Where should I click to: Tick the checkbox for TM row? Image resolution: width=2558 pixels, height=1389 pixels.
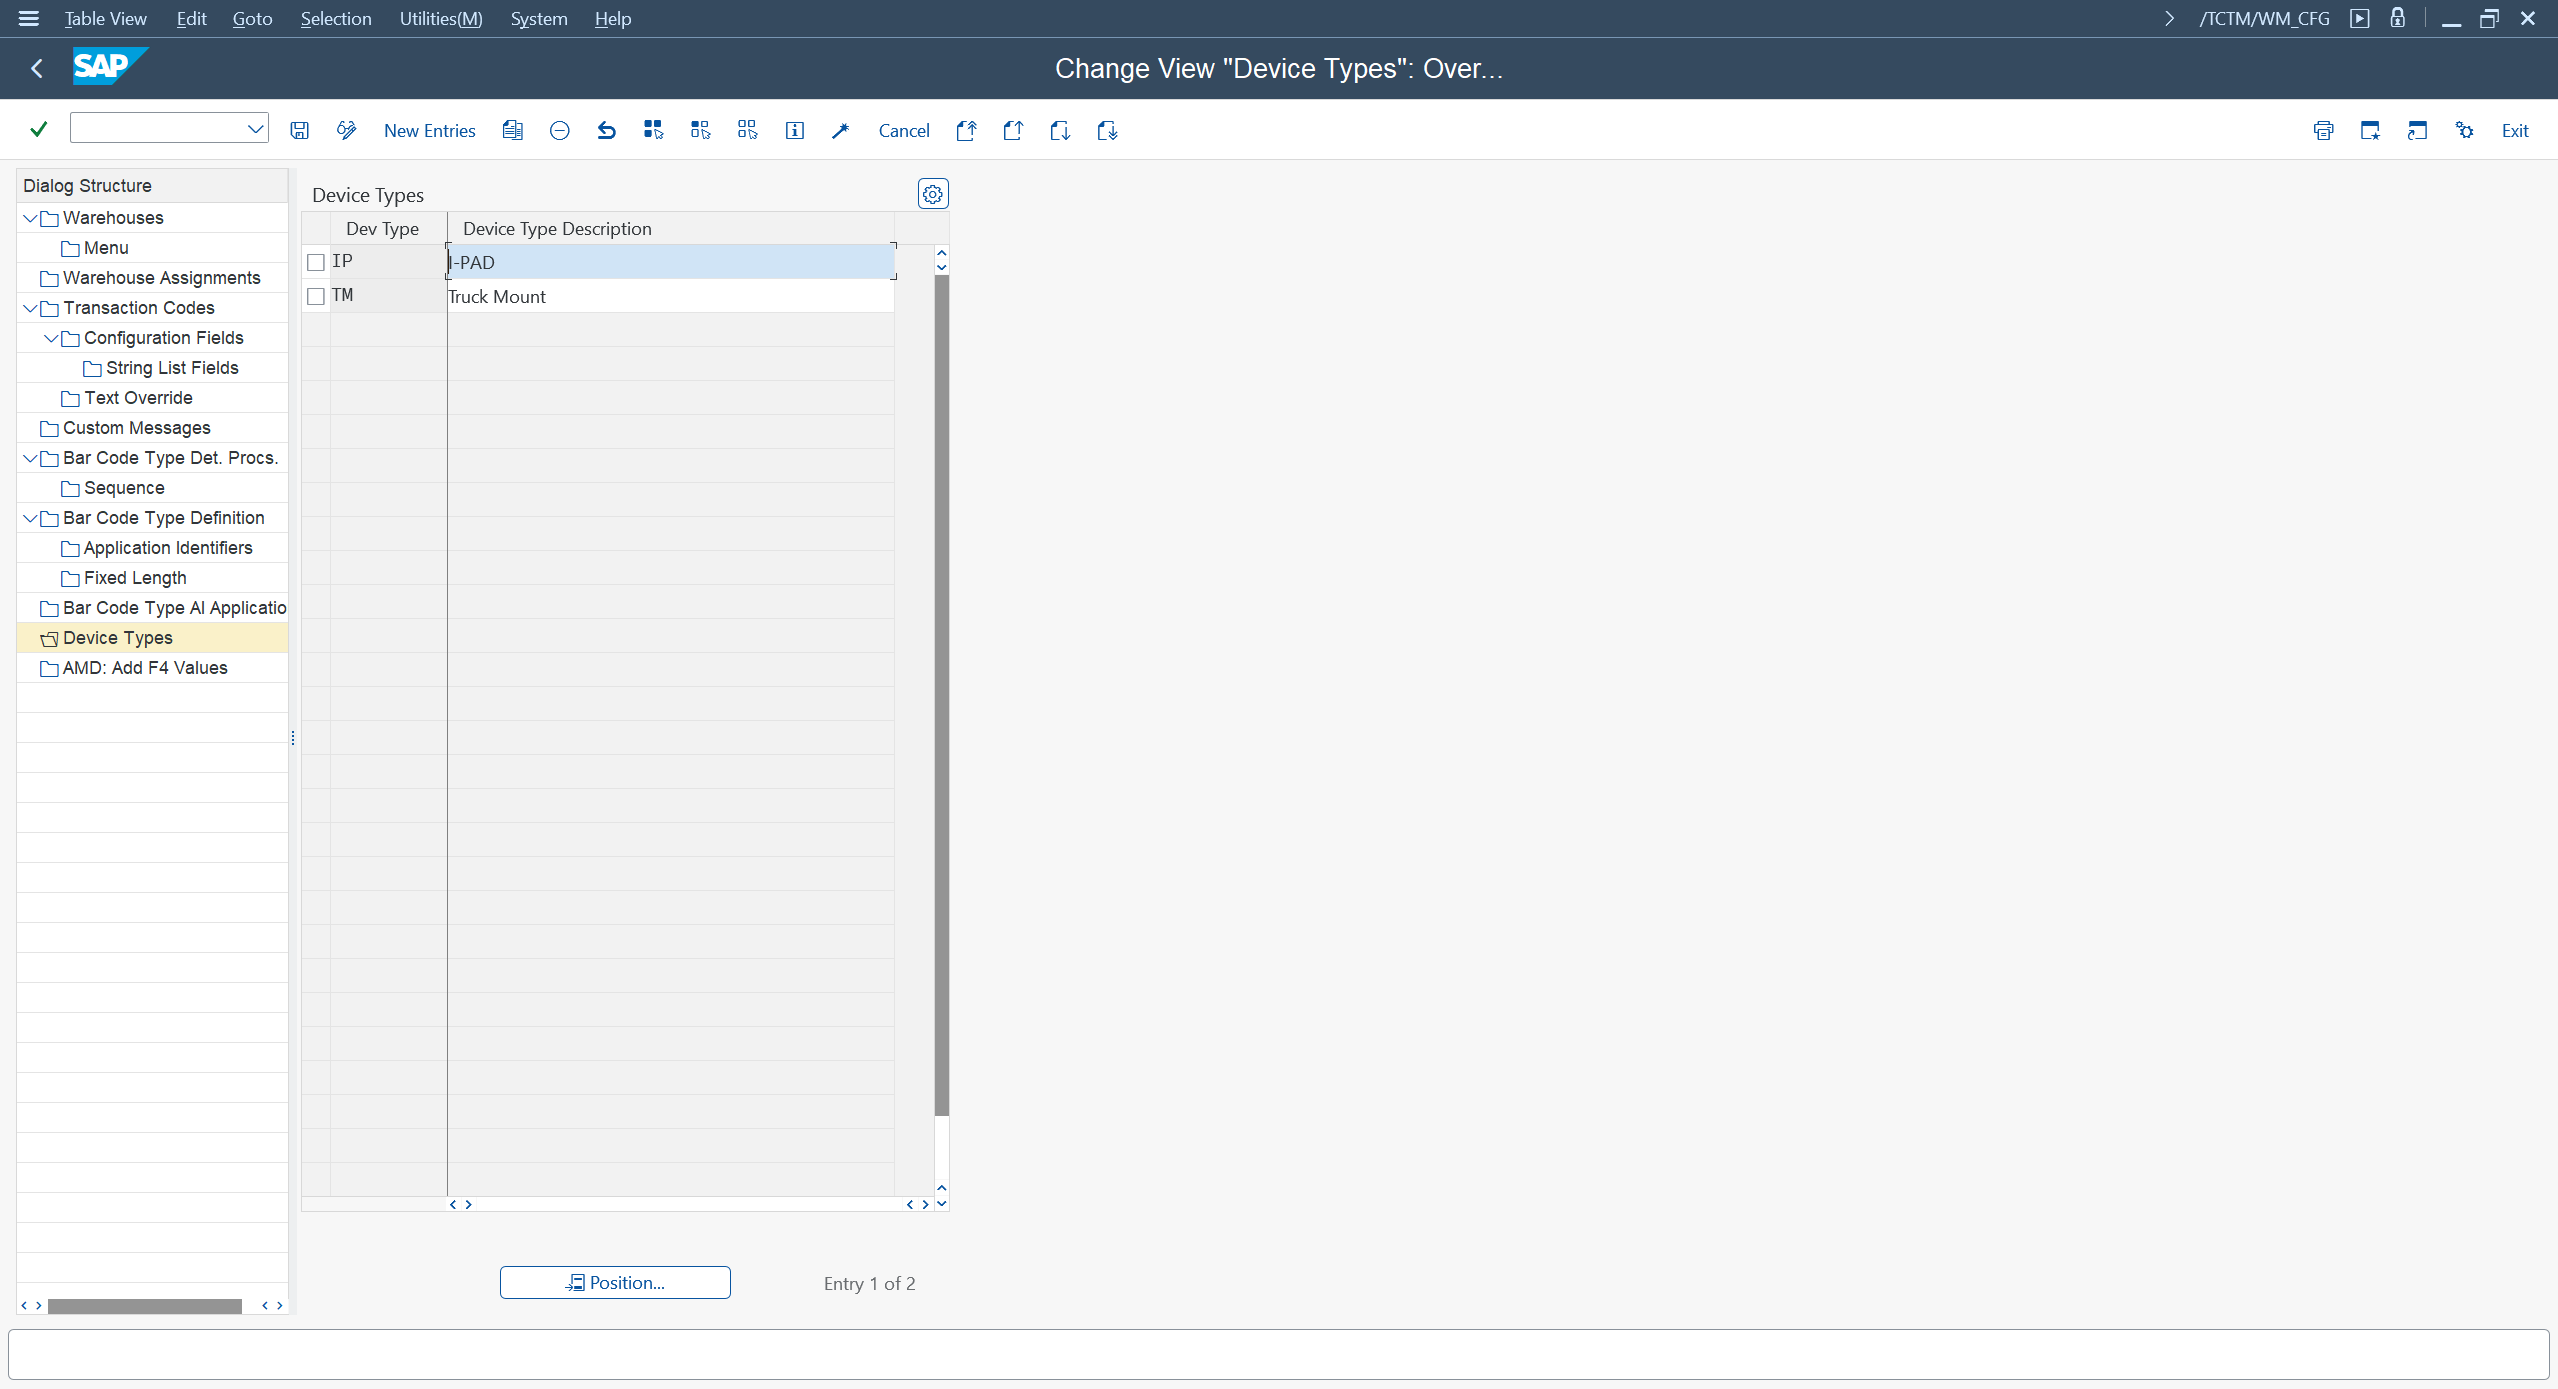tap(316, 296)
